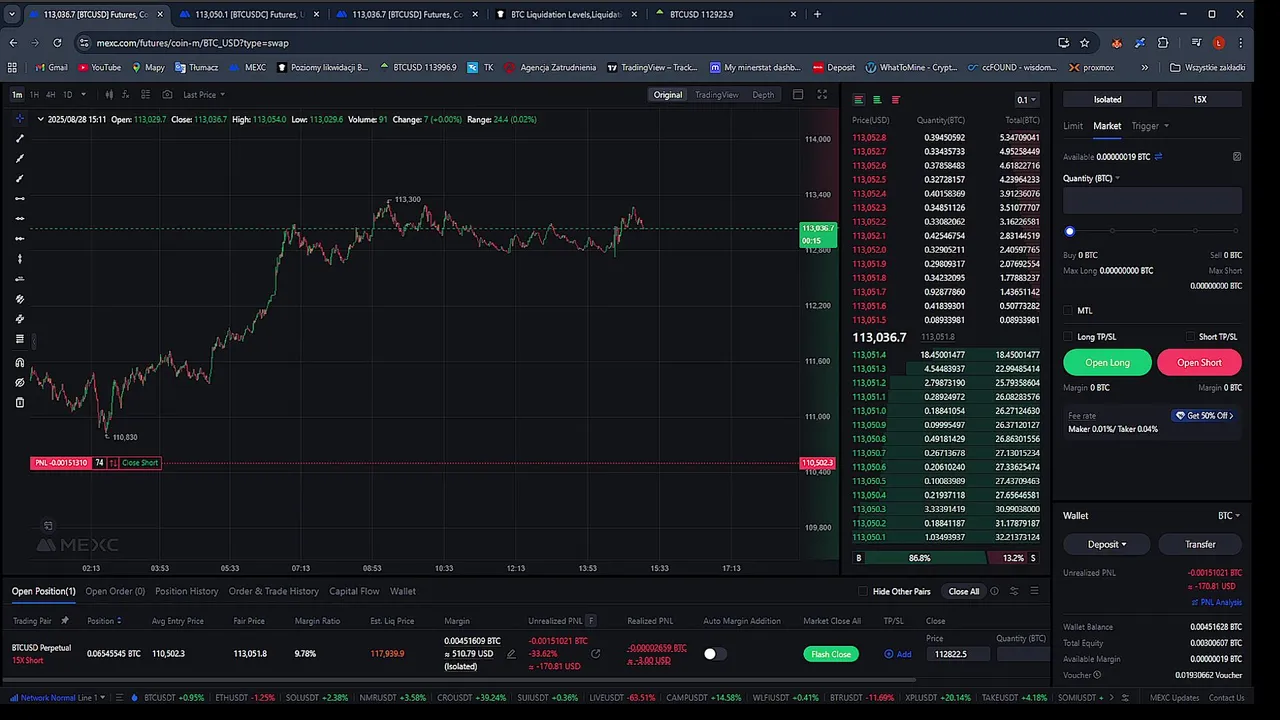Activate the magnet snap tool

(19, 362)
